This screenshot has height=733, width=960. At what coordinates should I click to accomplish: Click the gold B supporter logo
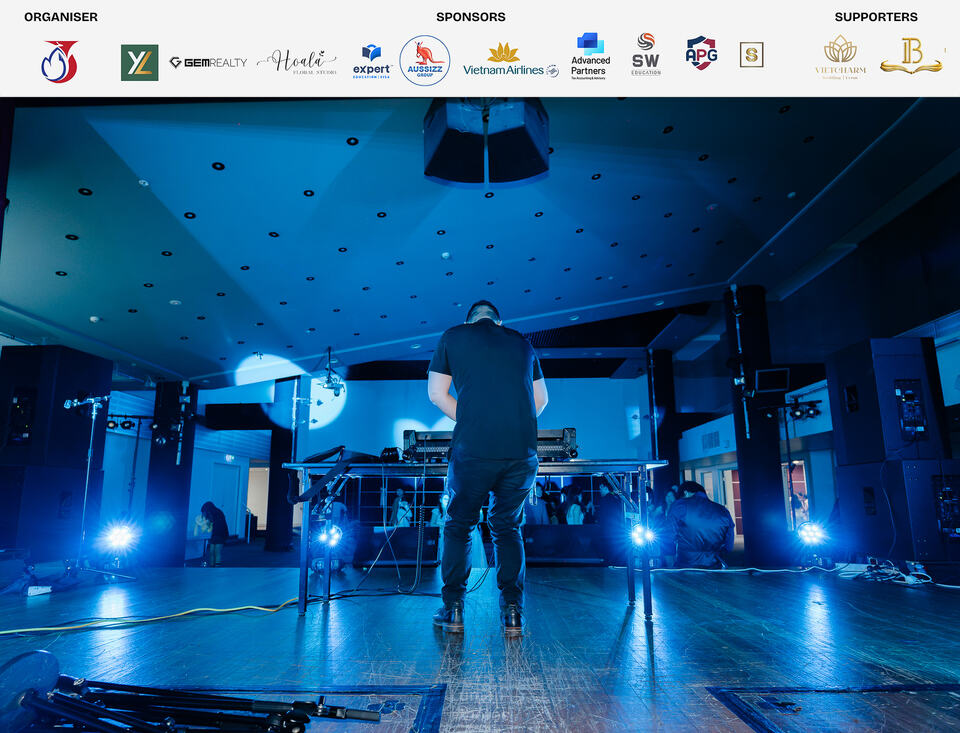point(911,56)
